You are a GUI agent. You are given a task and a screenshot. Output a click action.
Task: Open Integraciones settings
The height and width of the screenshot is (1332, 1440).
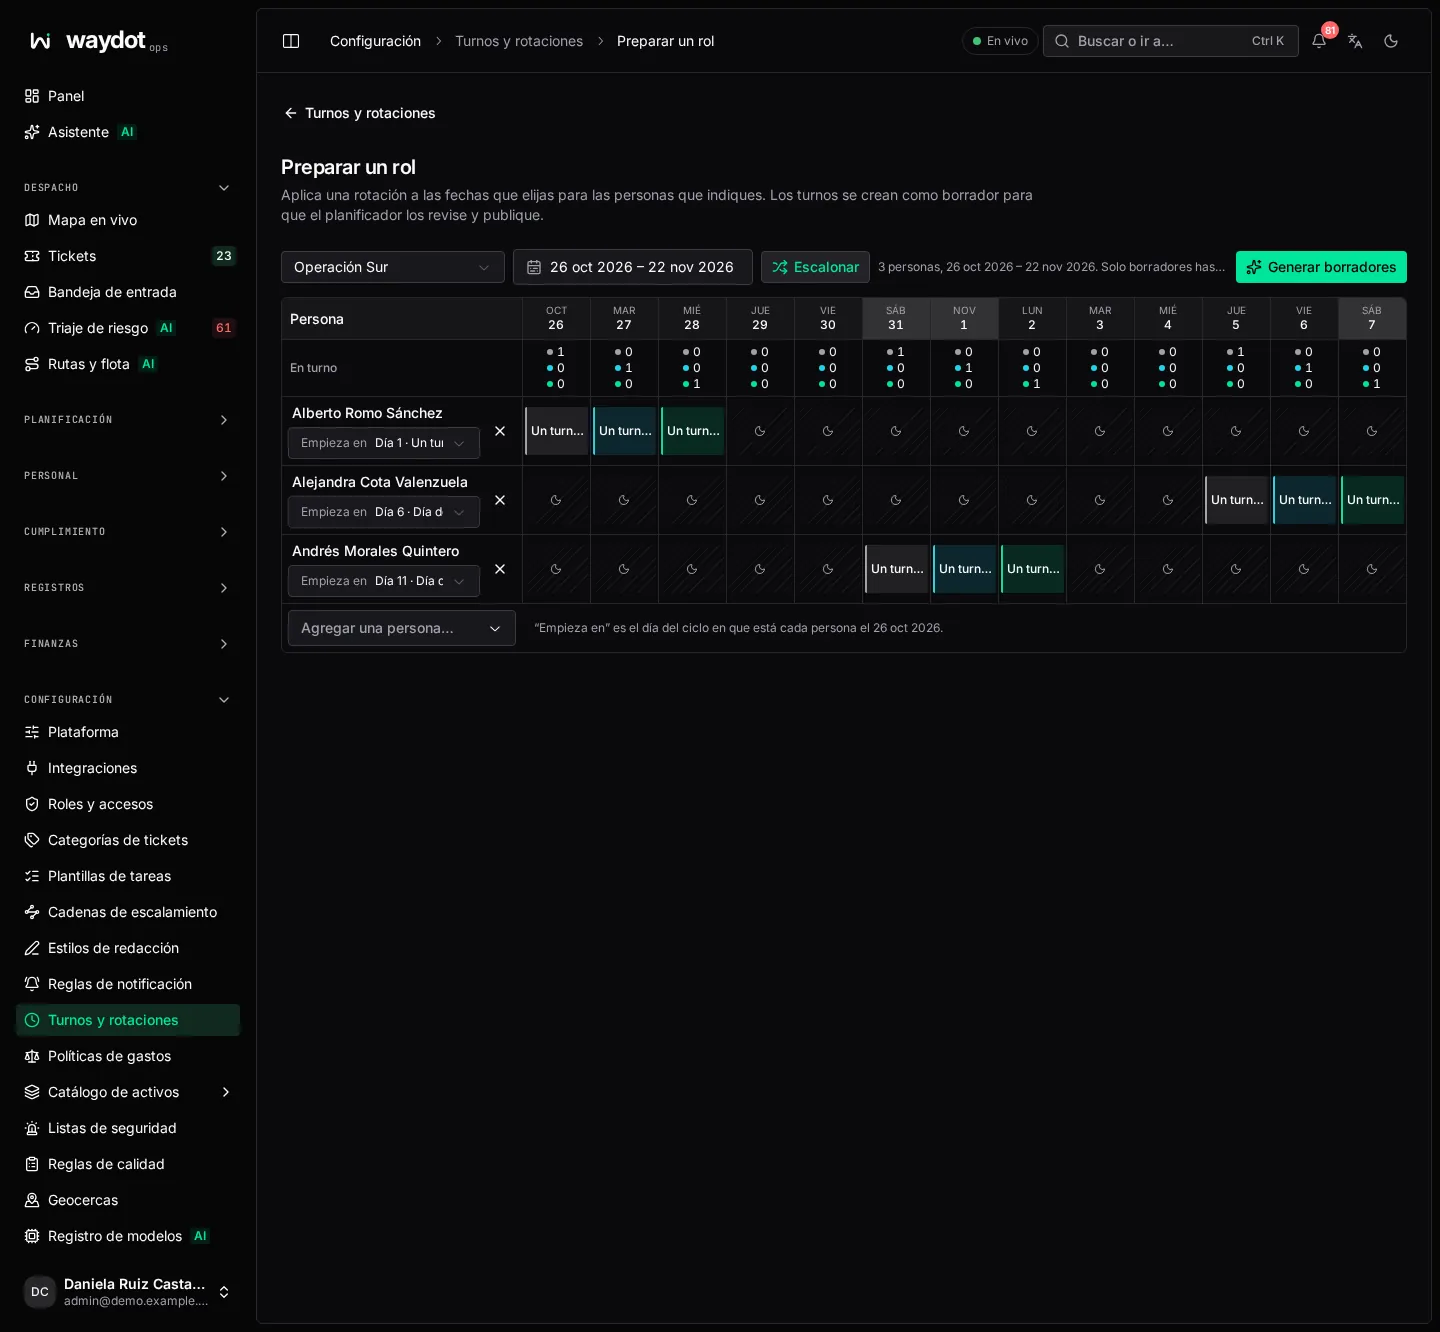(x=128, y=768)
